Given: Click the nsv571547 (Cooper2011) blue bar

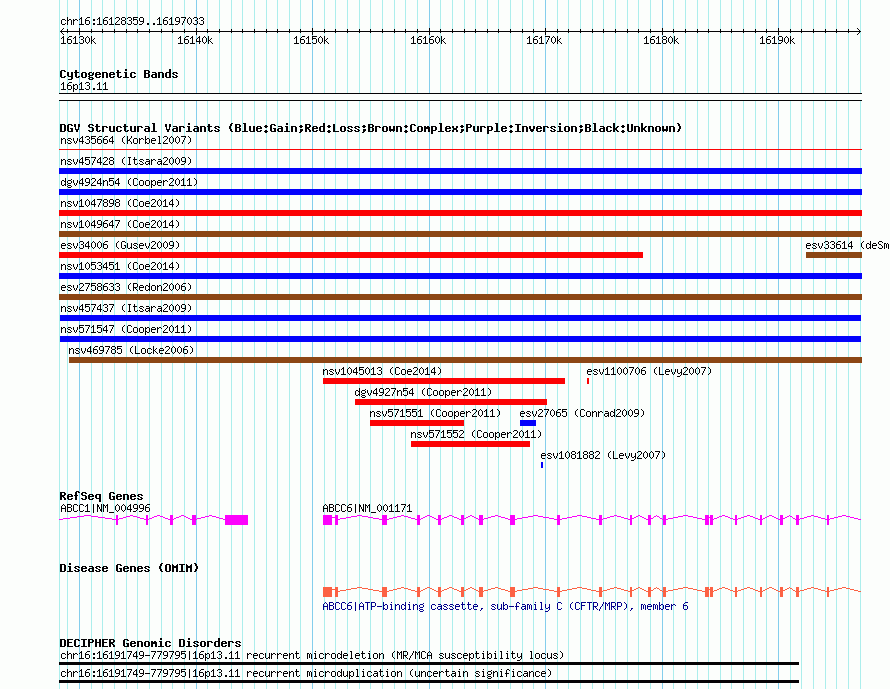Looking at the screenshot, I should click(x=460, y=339).
